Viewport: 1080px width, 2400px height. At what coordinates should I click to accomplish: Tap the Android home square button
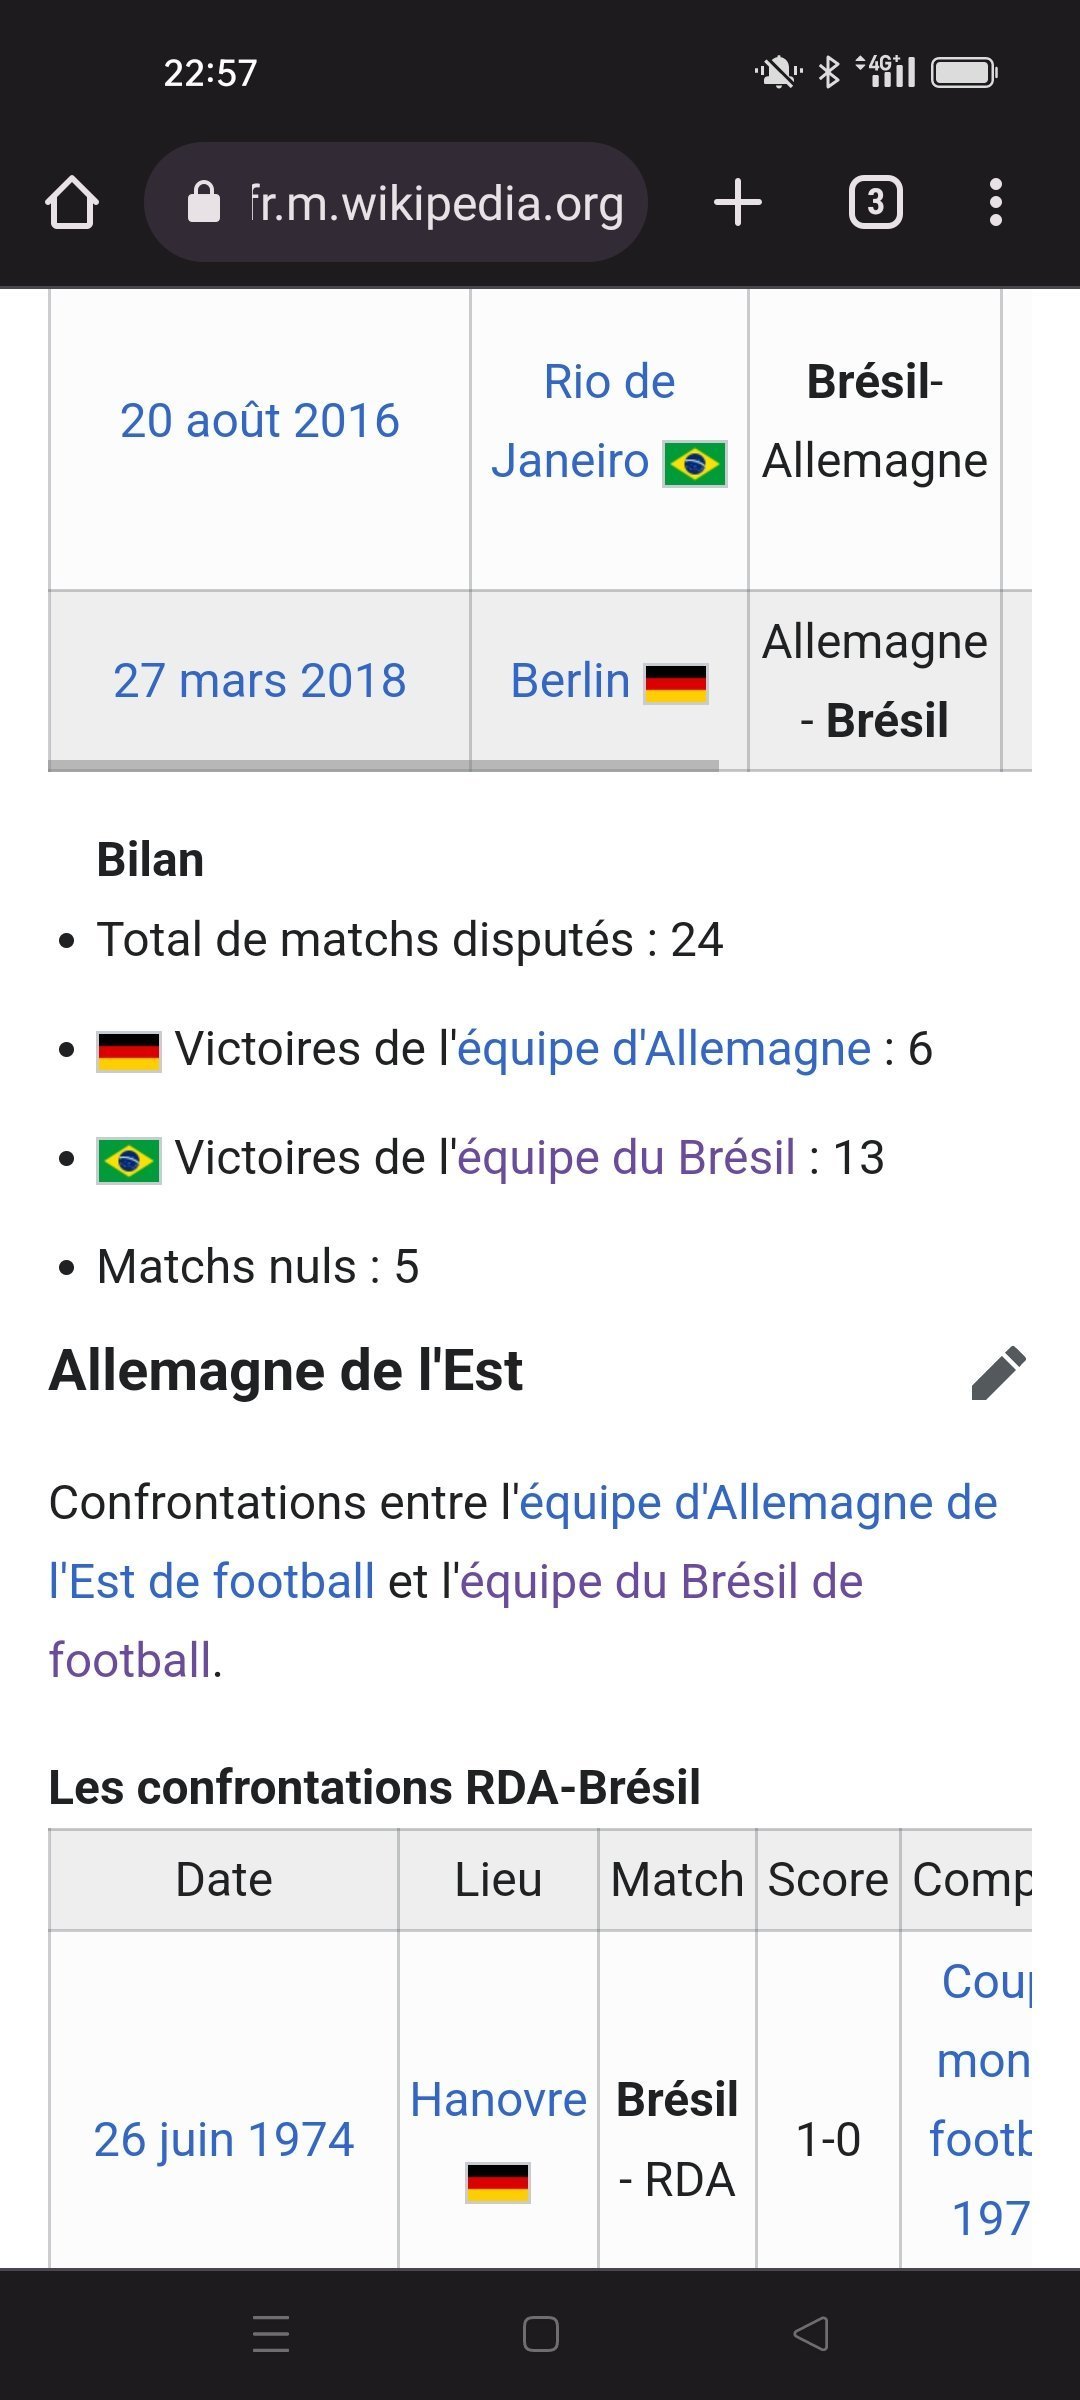(x=540, y=2334)
